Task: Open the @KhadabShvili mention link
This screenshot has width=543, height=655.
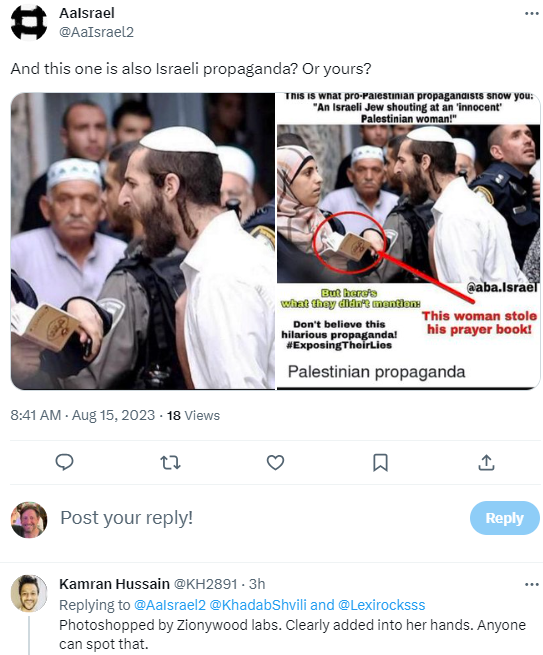Action: (x=258, y=605)
